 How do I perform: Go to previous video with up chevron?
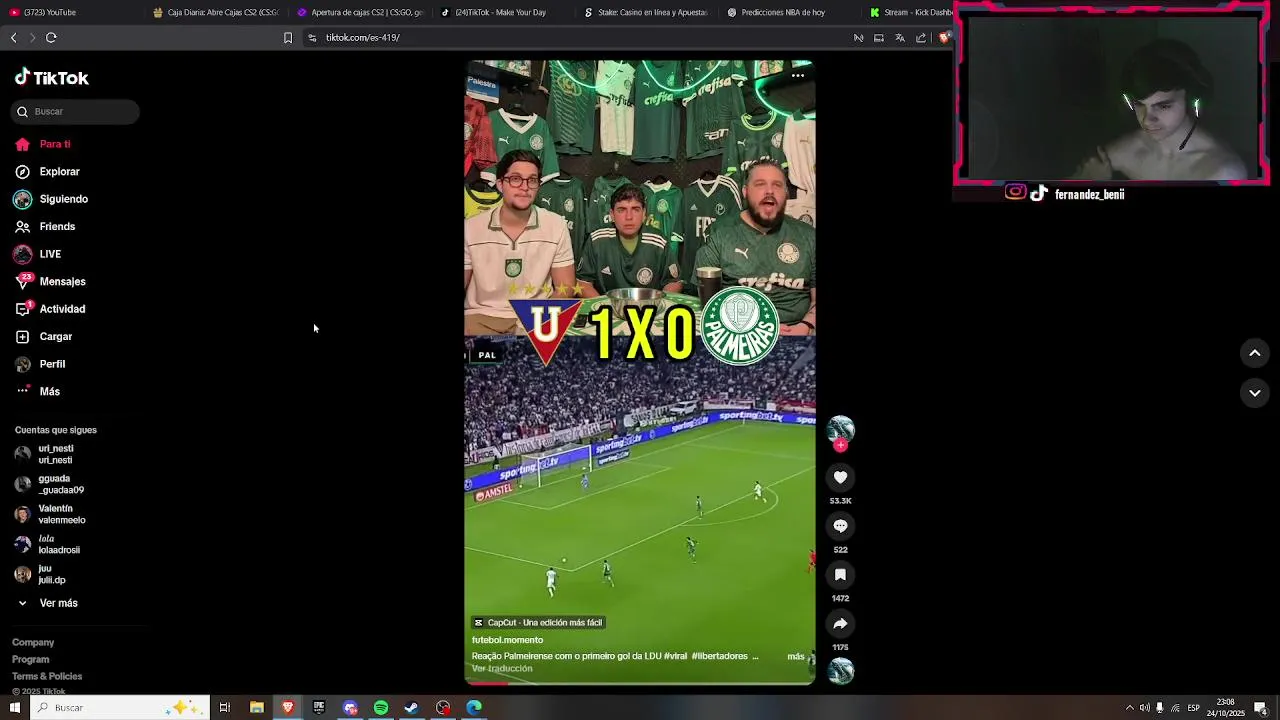(1255, 353)
